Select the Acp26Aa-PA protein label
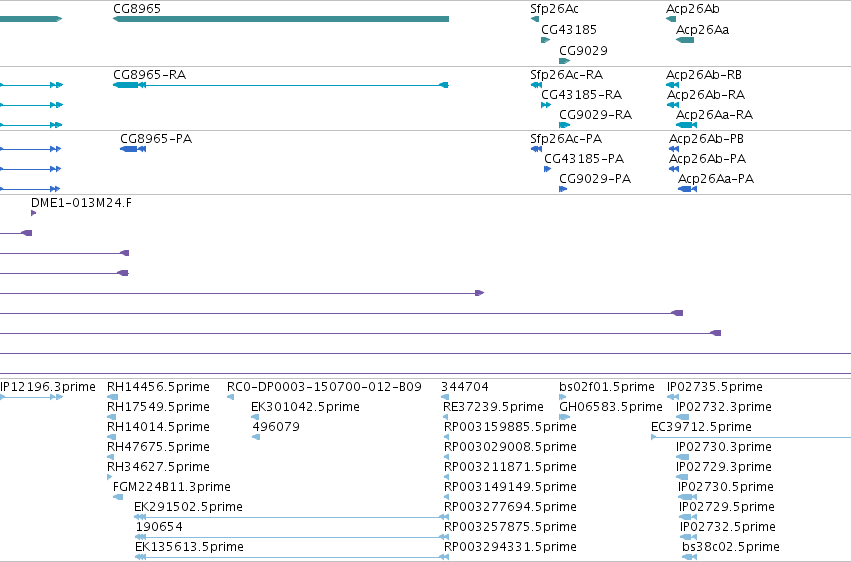This screenshot has height=562, width=851. tap(716, 179)
